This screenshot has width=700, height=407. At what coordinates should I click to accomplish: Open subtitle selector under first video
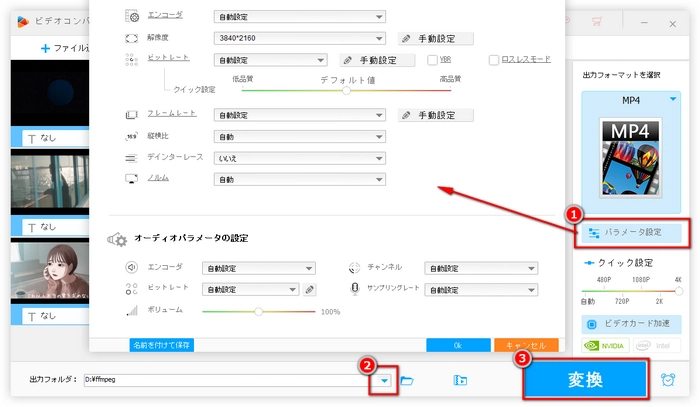[56, 138]
